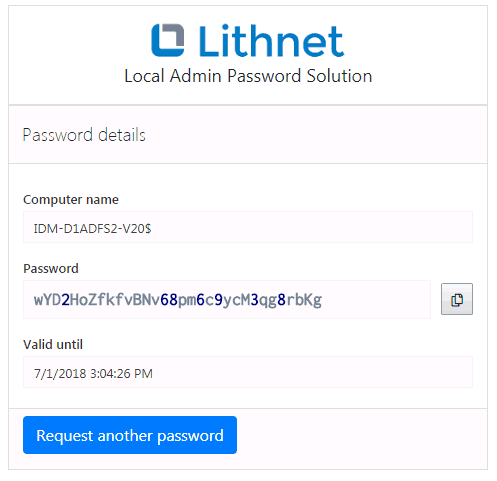This screenshot has width=497, height=481.
Task: Focus the Password text field
Action: (x=227, y=299)
